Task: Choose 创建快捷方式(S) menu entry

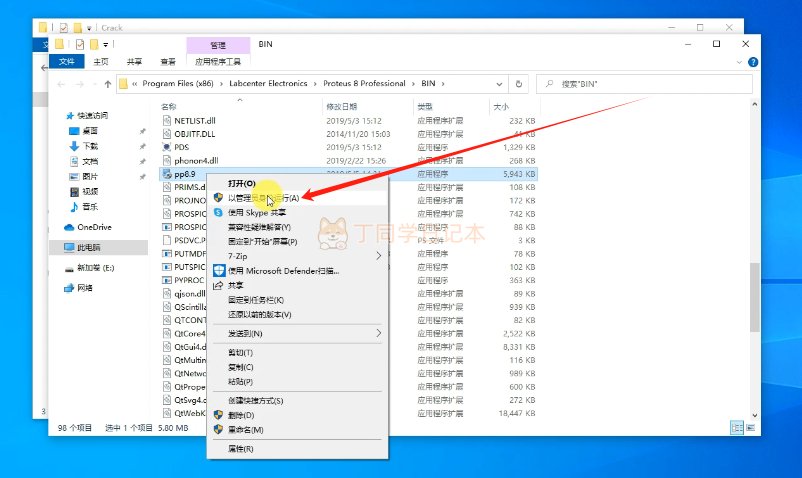Action: (x=297, y=401)
